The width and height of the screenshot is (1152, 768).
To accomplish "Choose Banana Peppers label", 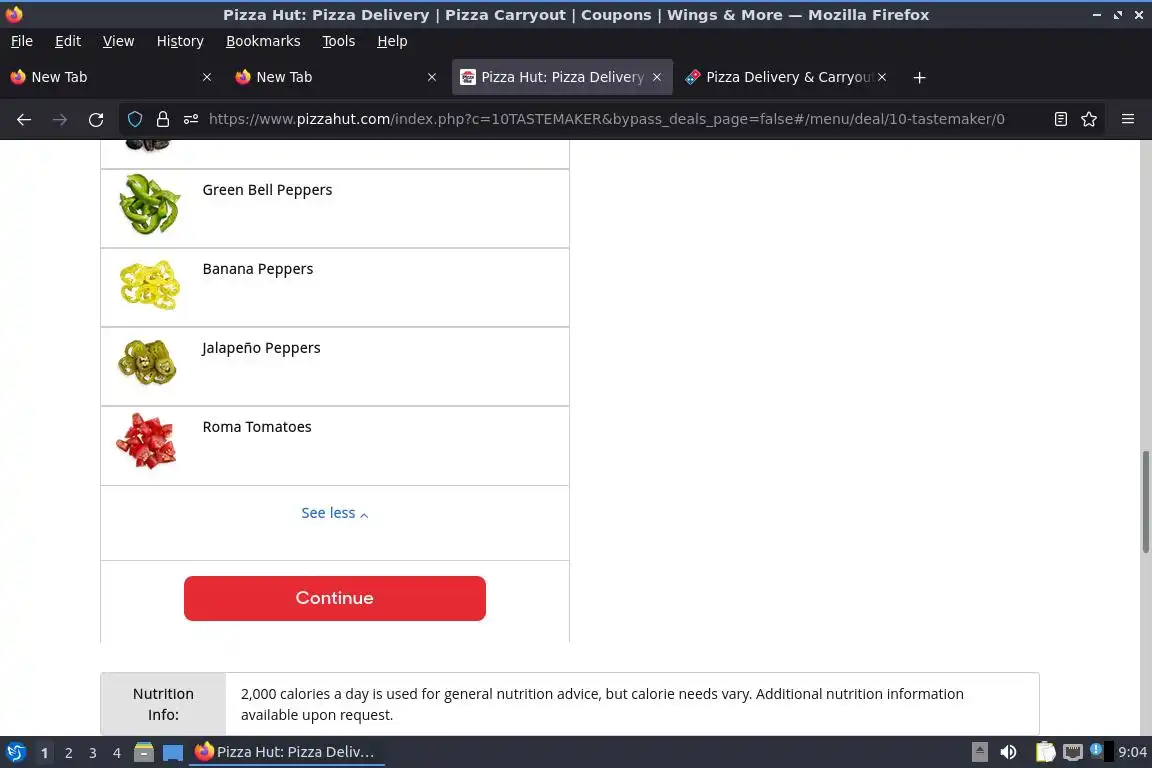I will 258,269.
